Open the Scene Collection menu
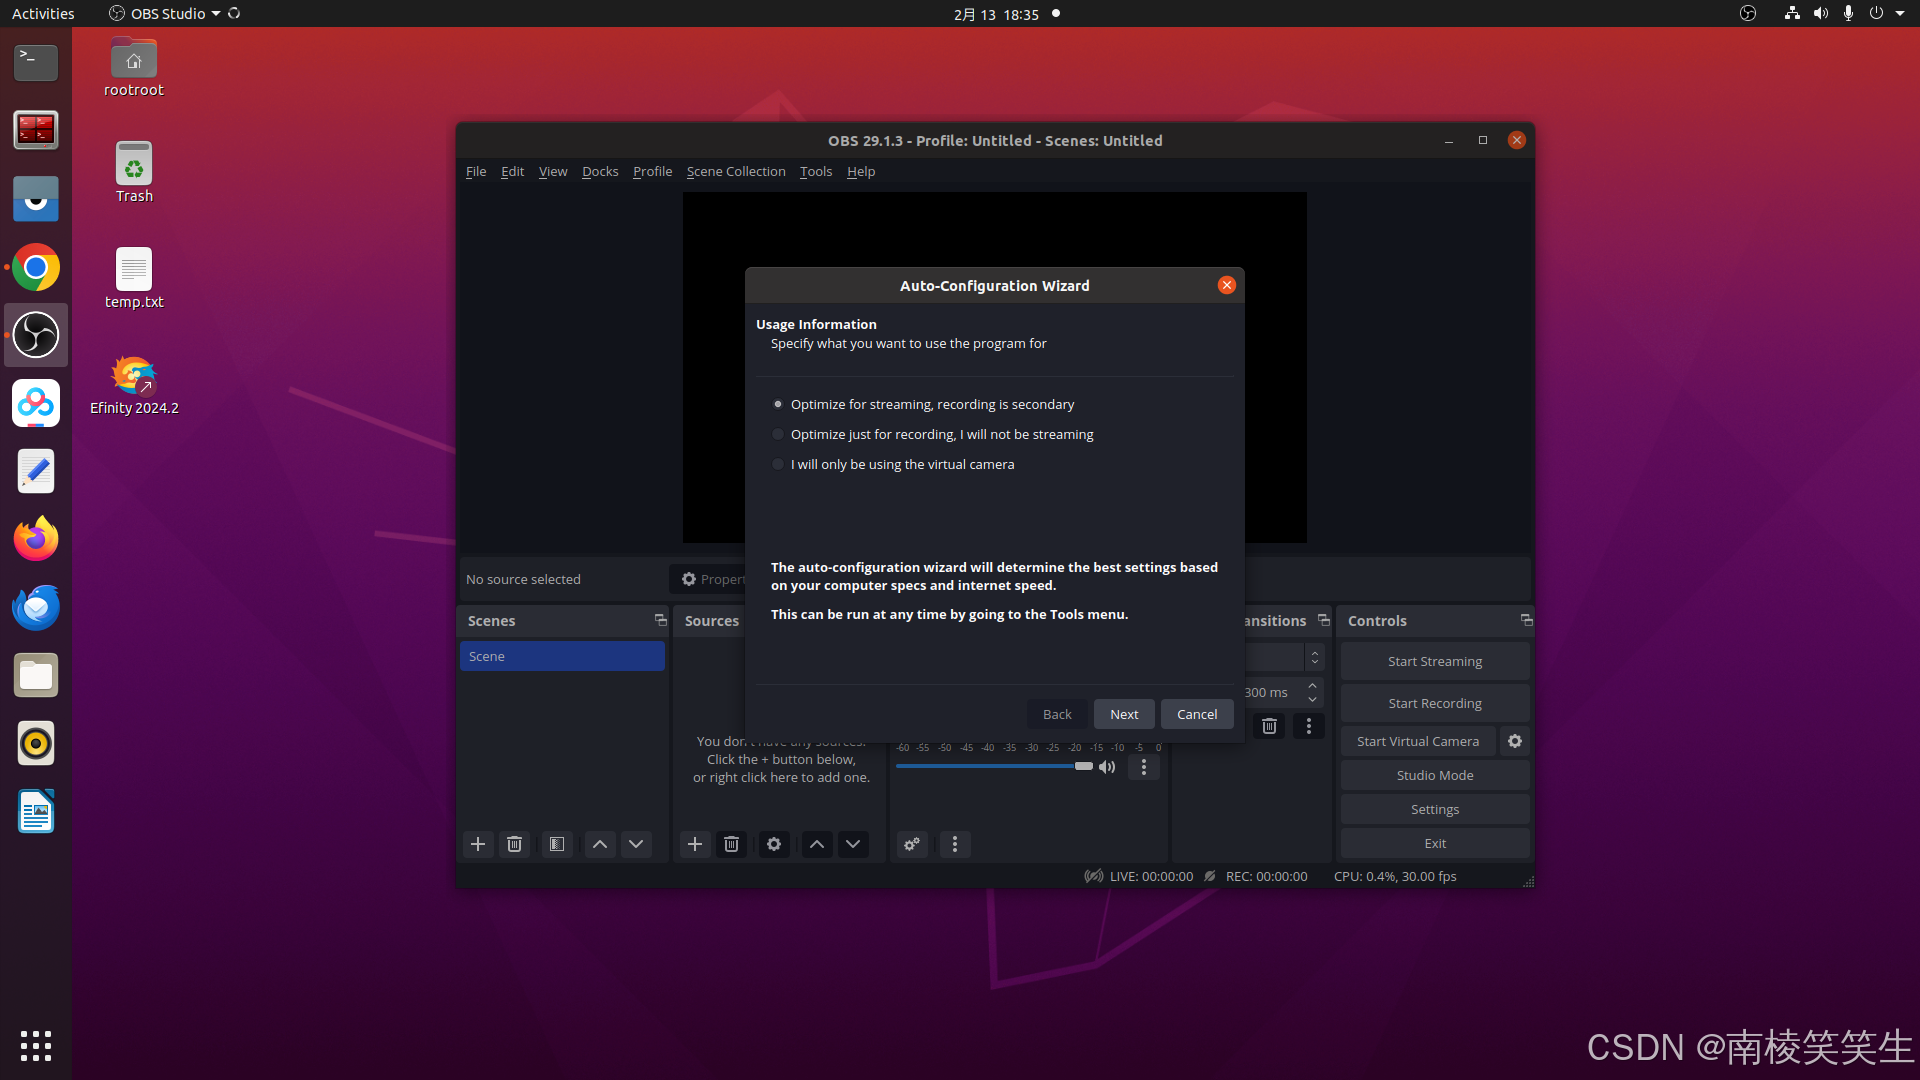Image resolution: width=1920 pixels, height=1080 pixels. (735, 171)
